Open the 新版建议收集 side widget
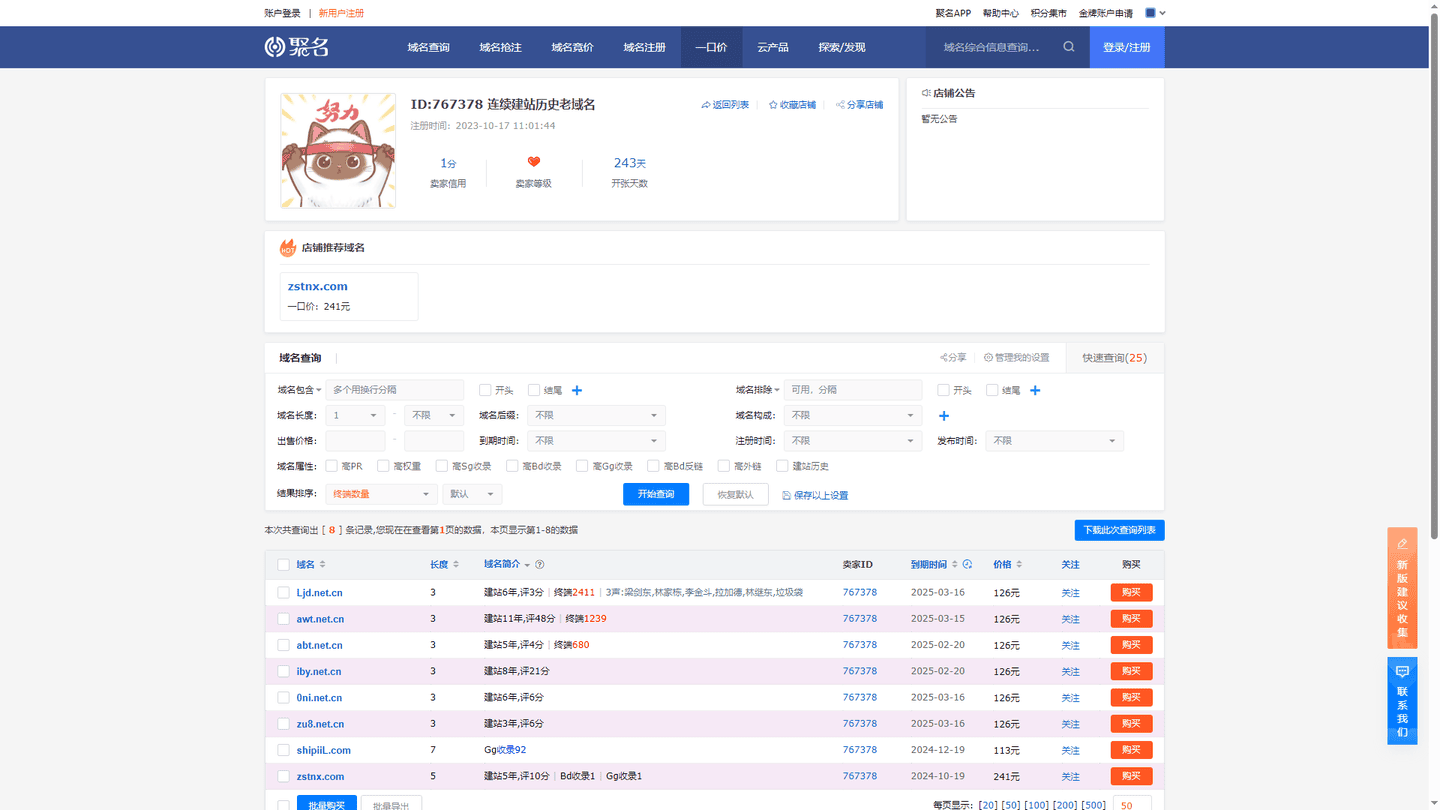The height and width of the screenshot is (810, 1440). (1402, 588)
